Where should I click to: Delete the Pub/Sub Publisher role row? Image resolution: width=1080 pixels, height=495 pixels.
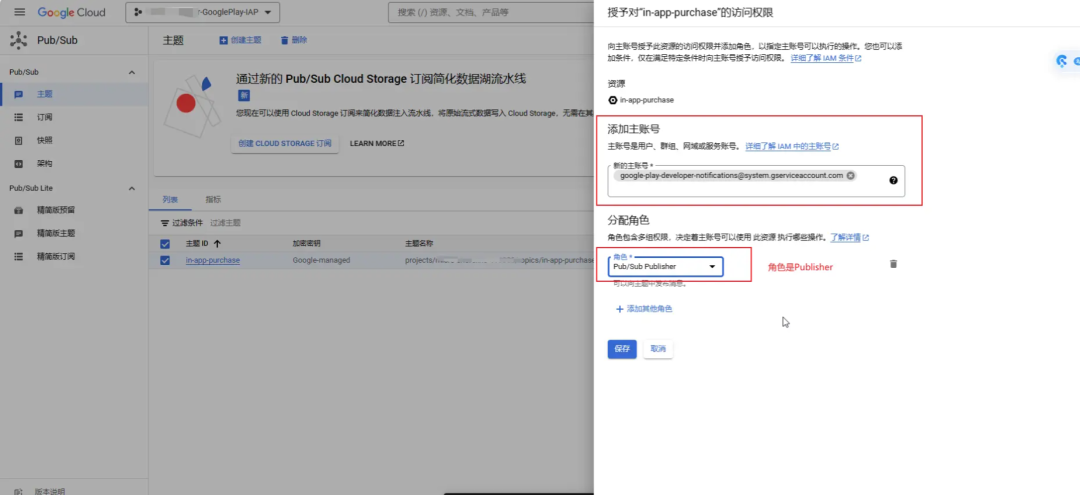click(x=893, y=264)
